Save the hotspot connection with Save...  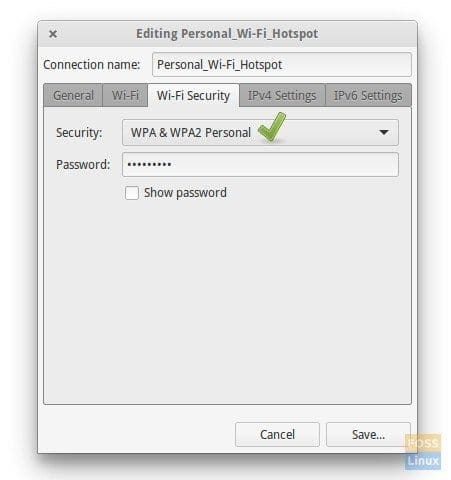coord(368,434)
